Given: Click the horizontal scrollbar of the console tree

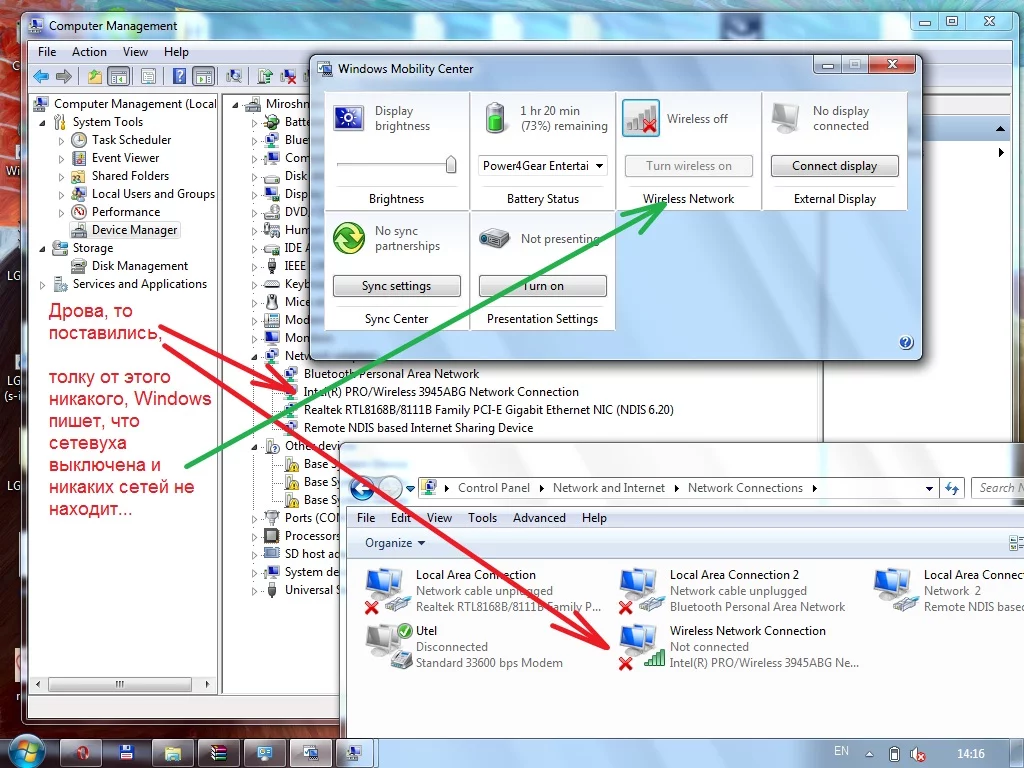Looking at the screenshot, I should coord(119,684).
